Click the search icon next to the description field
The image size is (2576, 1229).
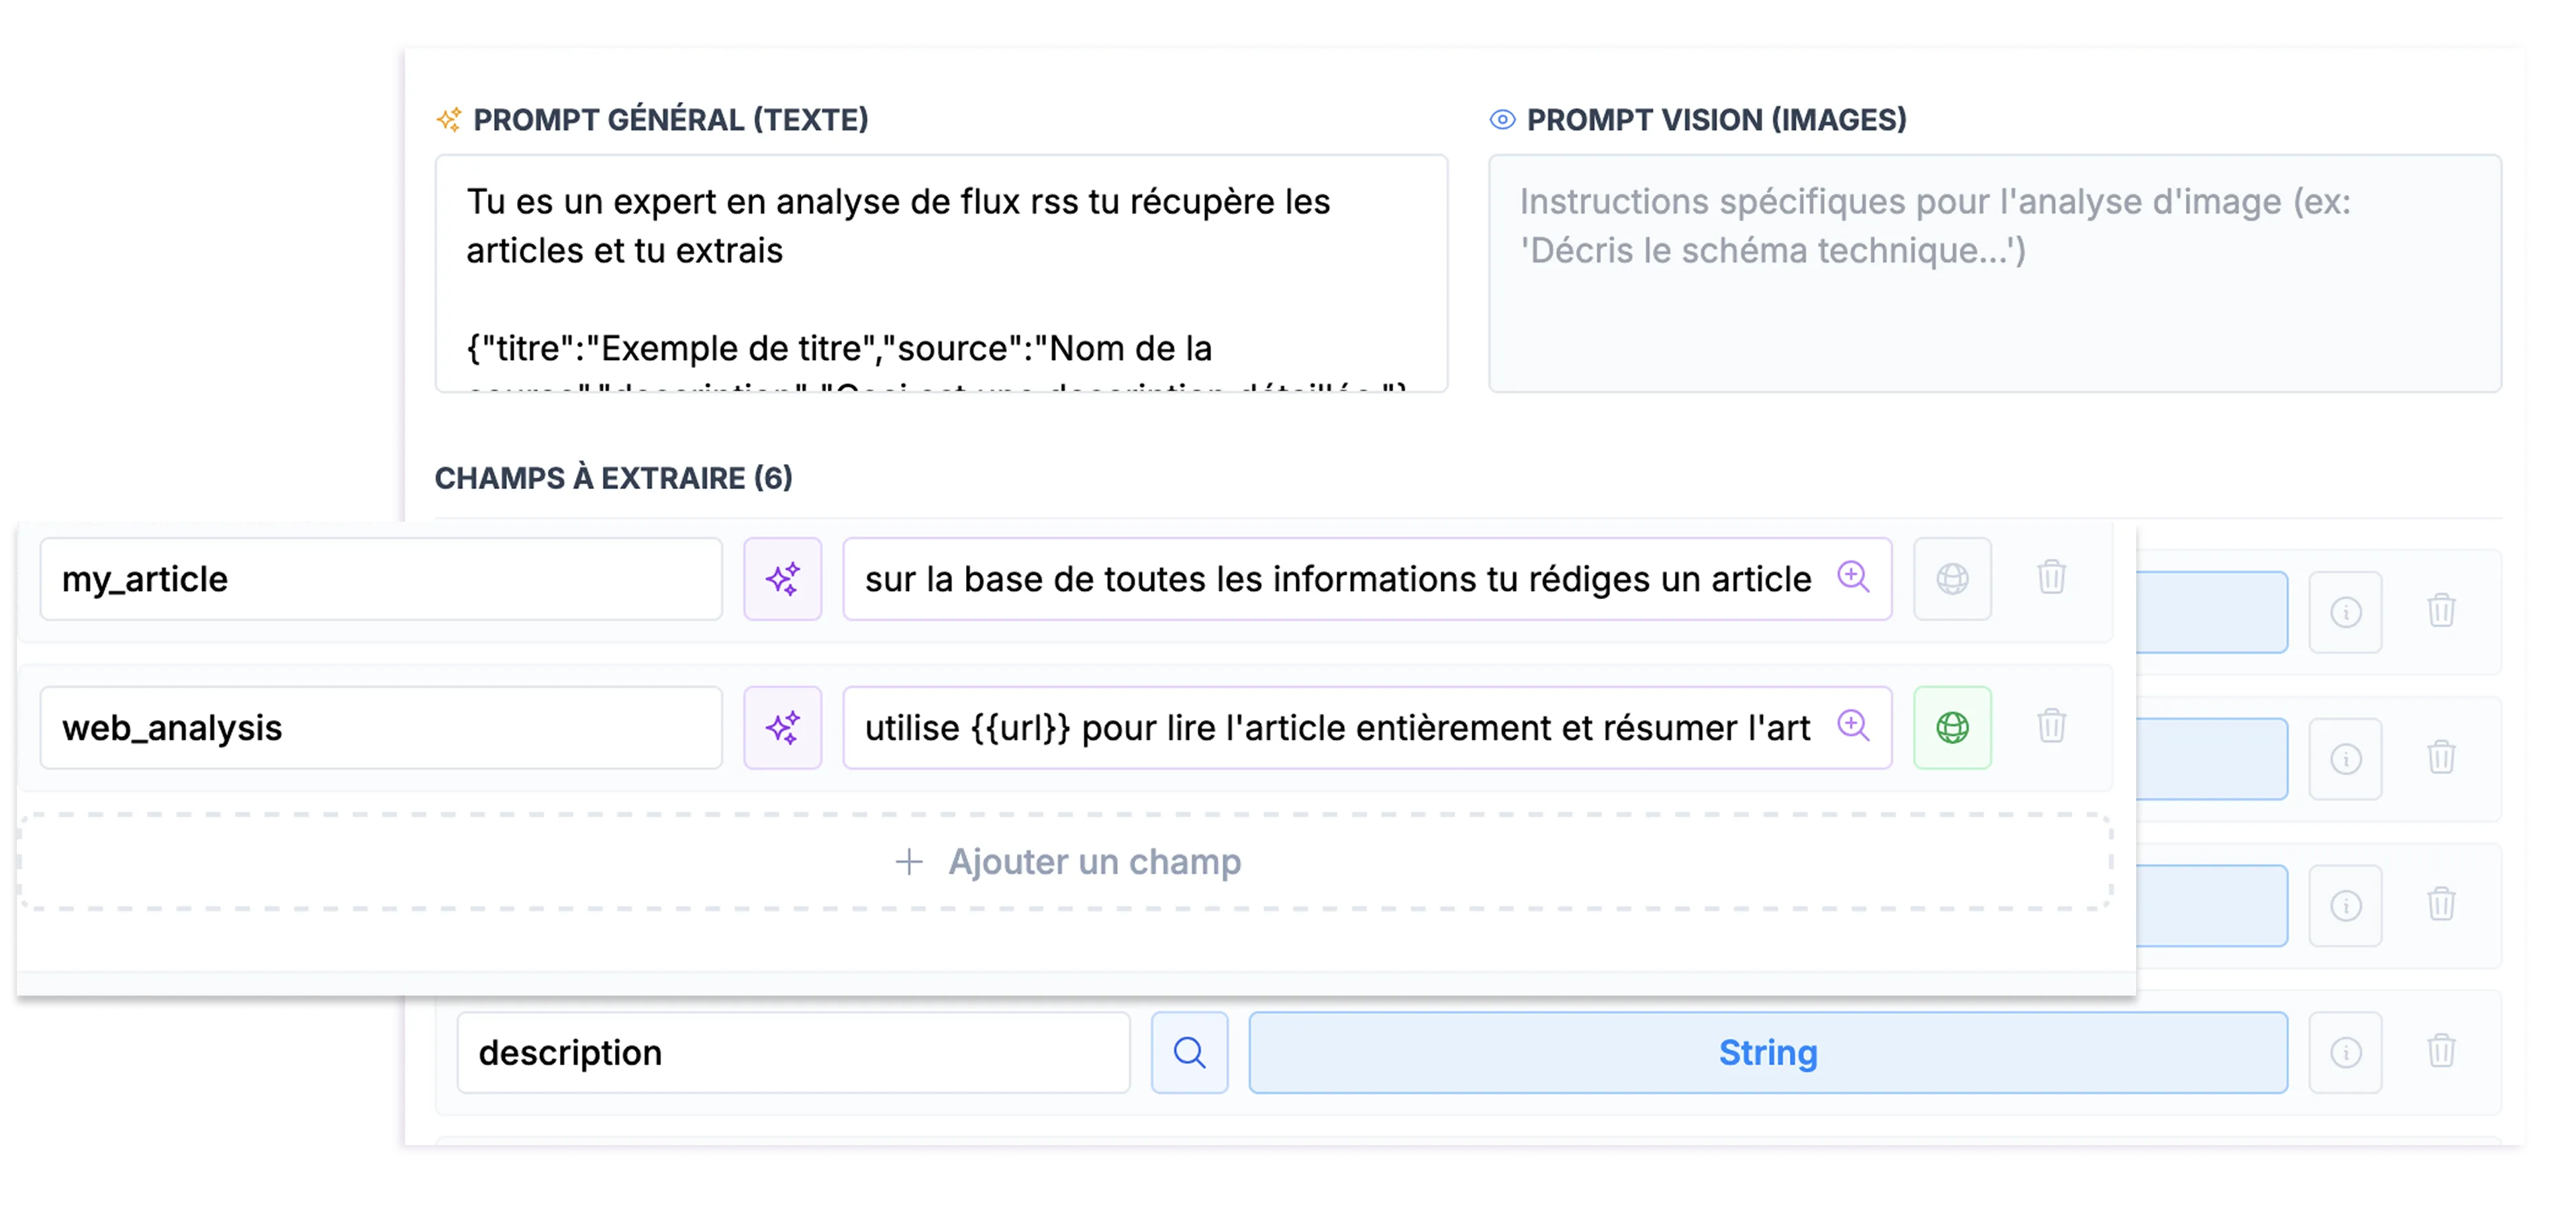1189,1052
